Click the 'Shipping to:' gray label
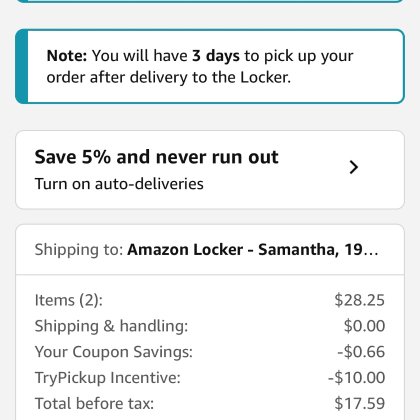Screen dimensions: 420x420 tap(79, 250)
